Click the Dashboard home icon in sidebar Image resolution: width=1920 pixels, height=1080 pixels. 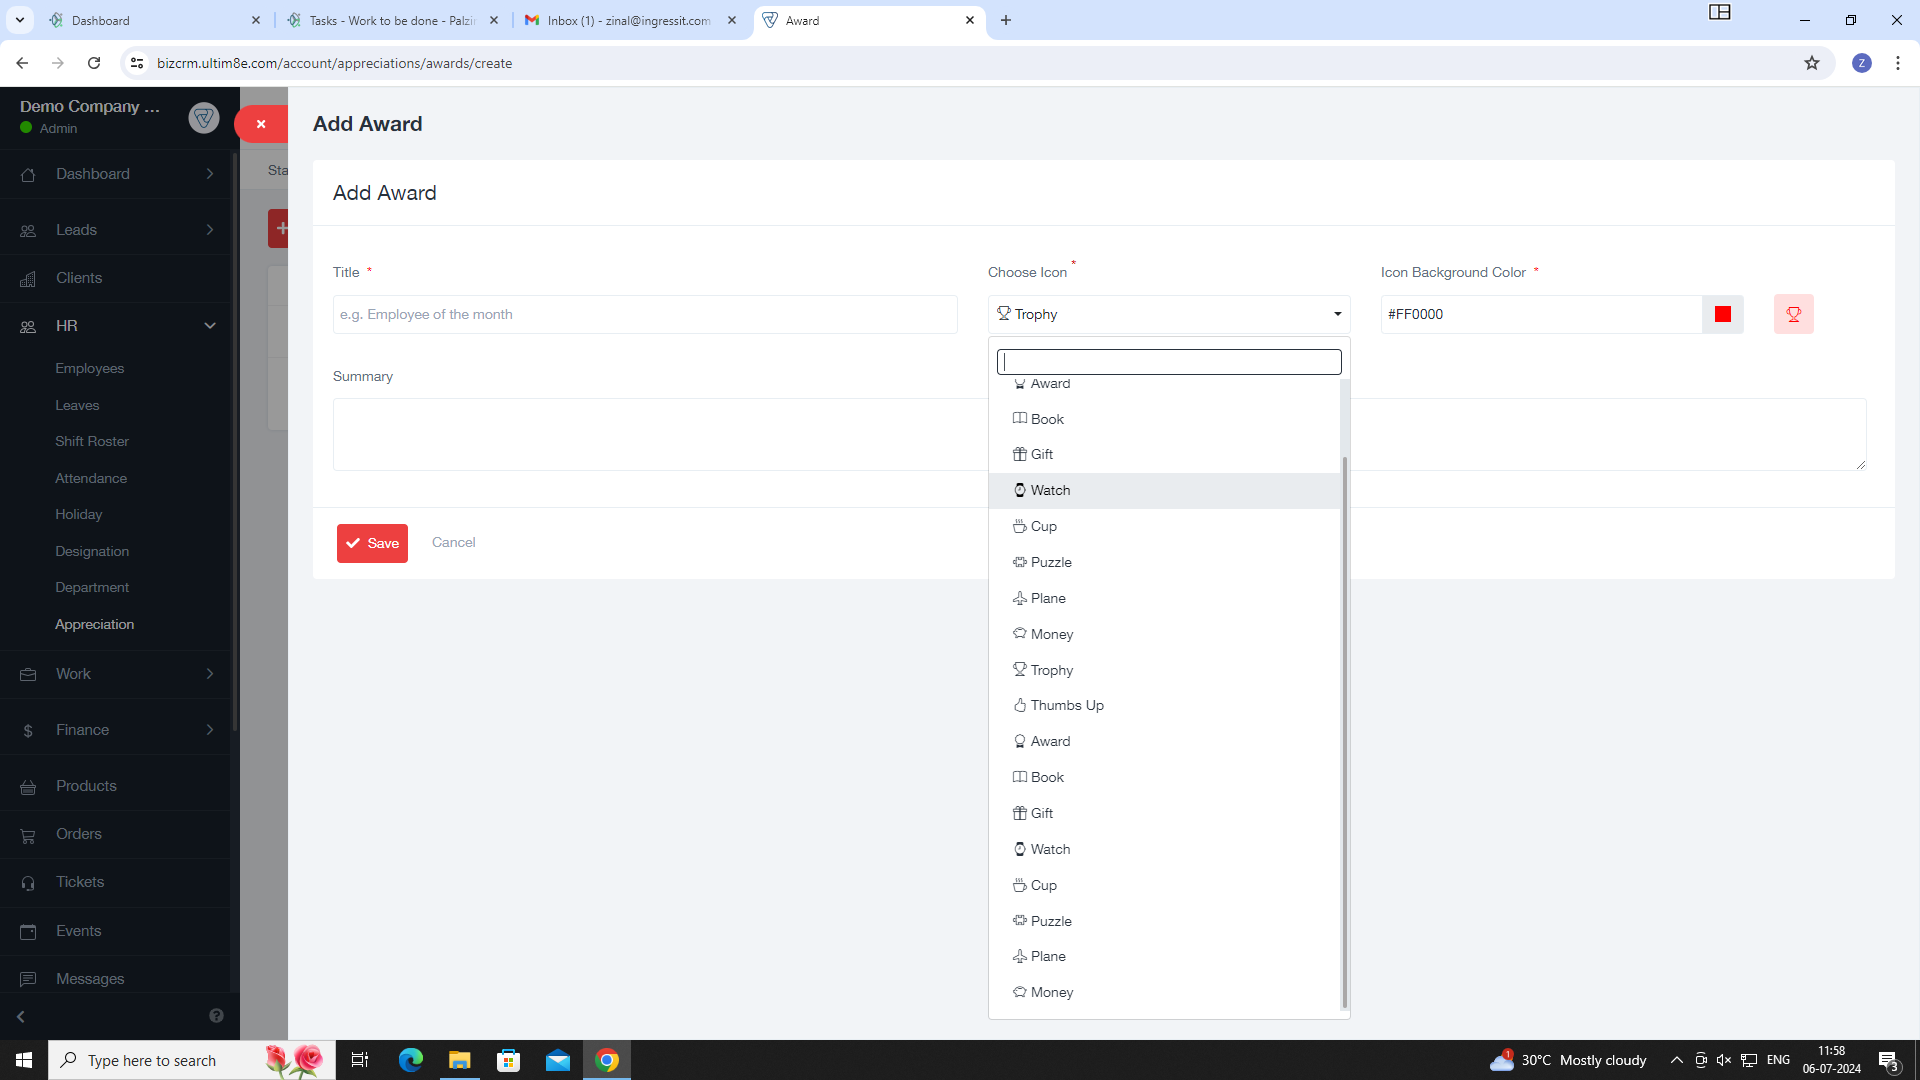(x=28, y=174)
